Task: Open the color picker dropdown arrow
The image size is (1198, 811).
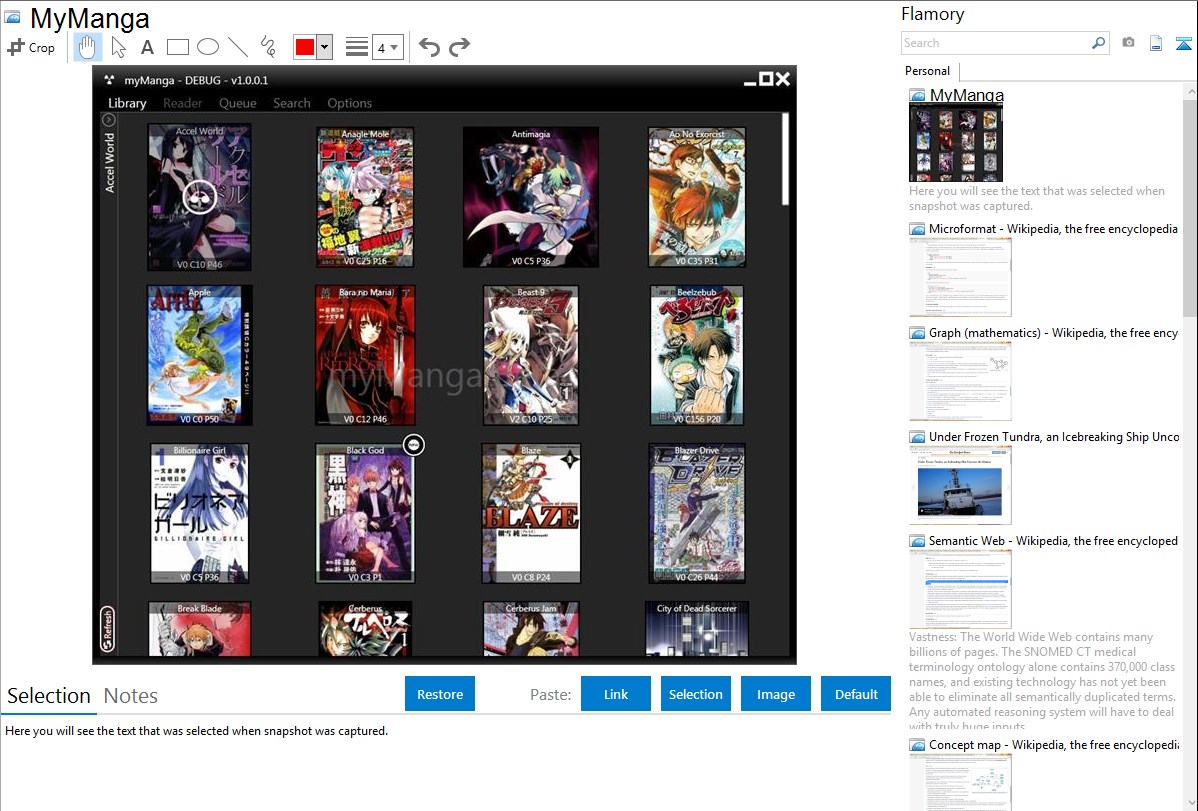Action: click(324, 47)
